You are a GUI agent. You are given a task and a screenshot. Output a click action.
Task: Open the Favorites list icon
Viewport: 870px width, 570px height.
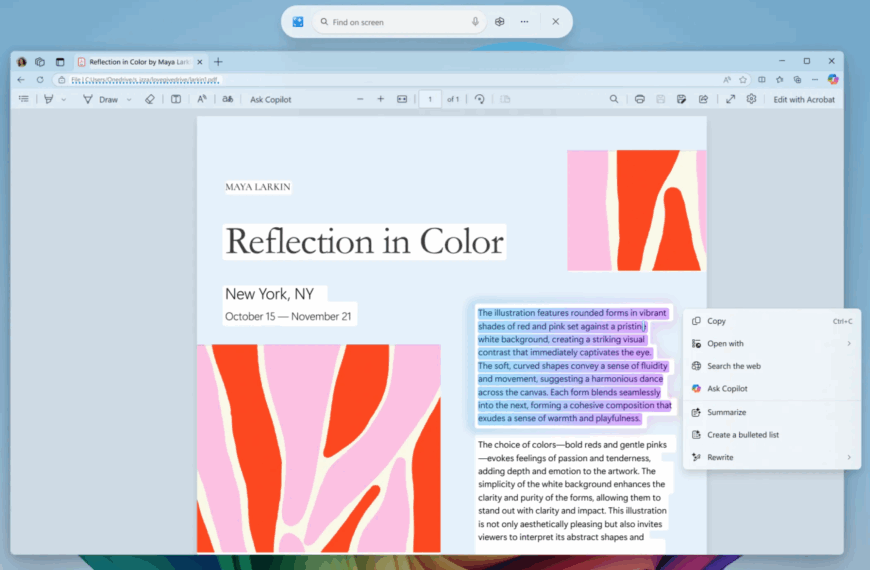(x=780, y=80)
